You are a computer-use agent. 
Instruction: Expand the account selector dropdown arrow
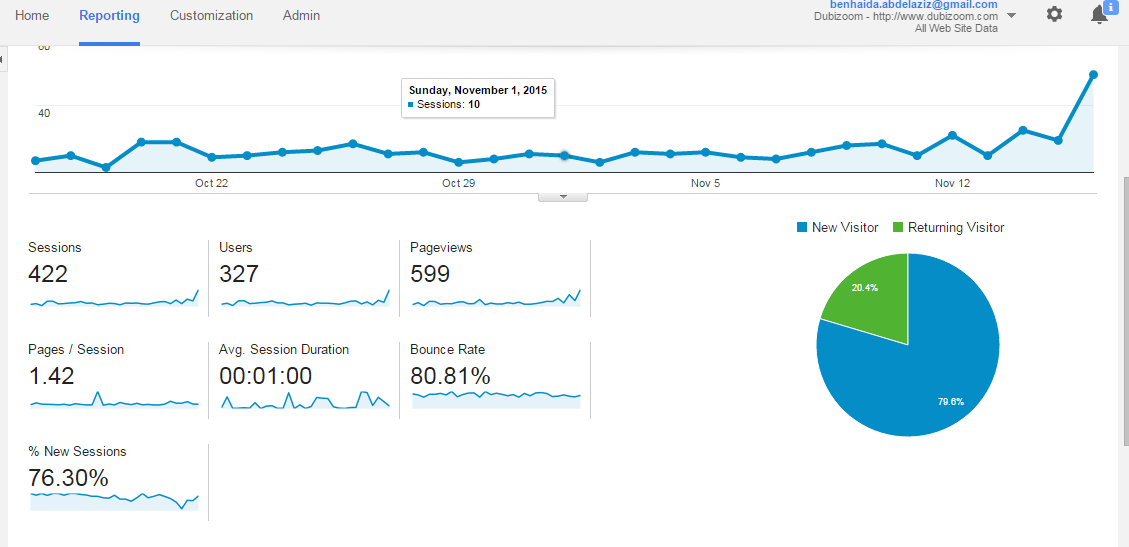tap(1011, 16)
